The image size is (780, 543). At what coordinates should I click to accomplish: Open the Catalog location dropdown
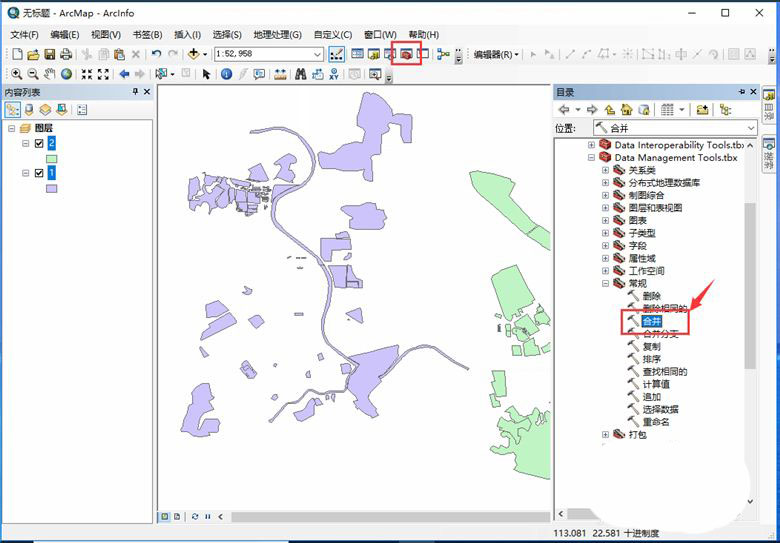[x=751, y=128]
